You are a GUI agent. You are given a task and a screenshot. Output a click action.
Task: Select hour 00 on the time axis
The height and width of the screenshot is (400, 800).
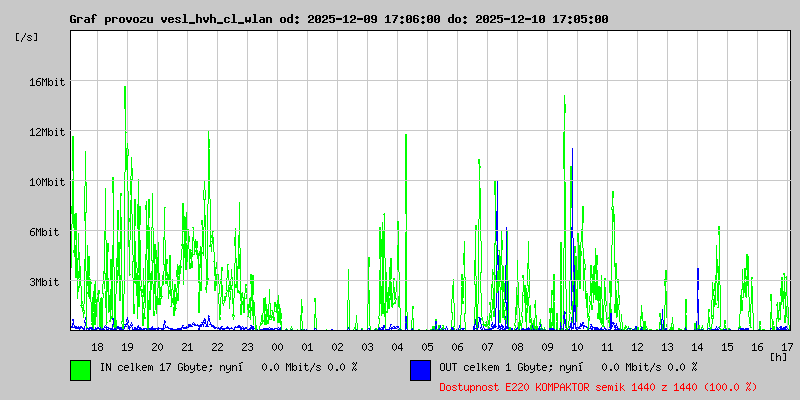coord(277,346)
